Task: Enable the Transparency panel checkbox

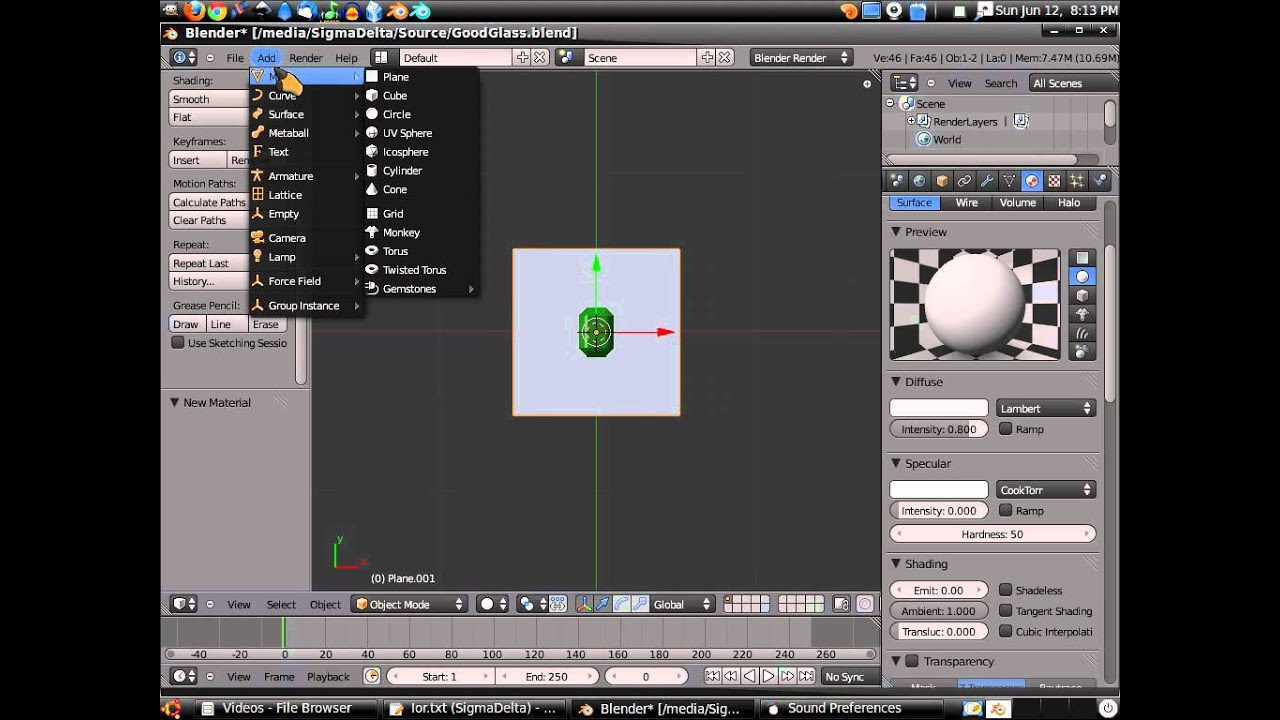Action: [912, 661]
